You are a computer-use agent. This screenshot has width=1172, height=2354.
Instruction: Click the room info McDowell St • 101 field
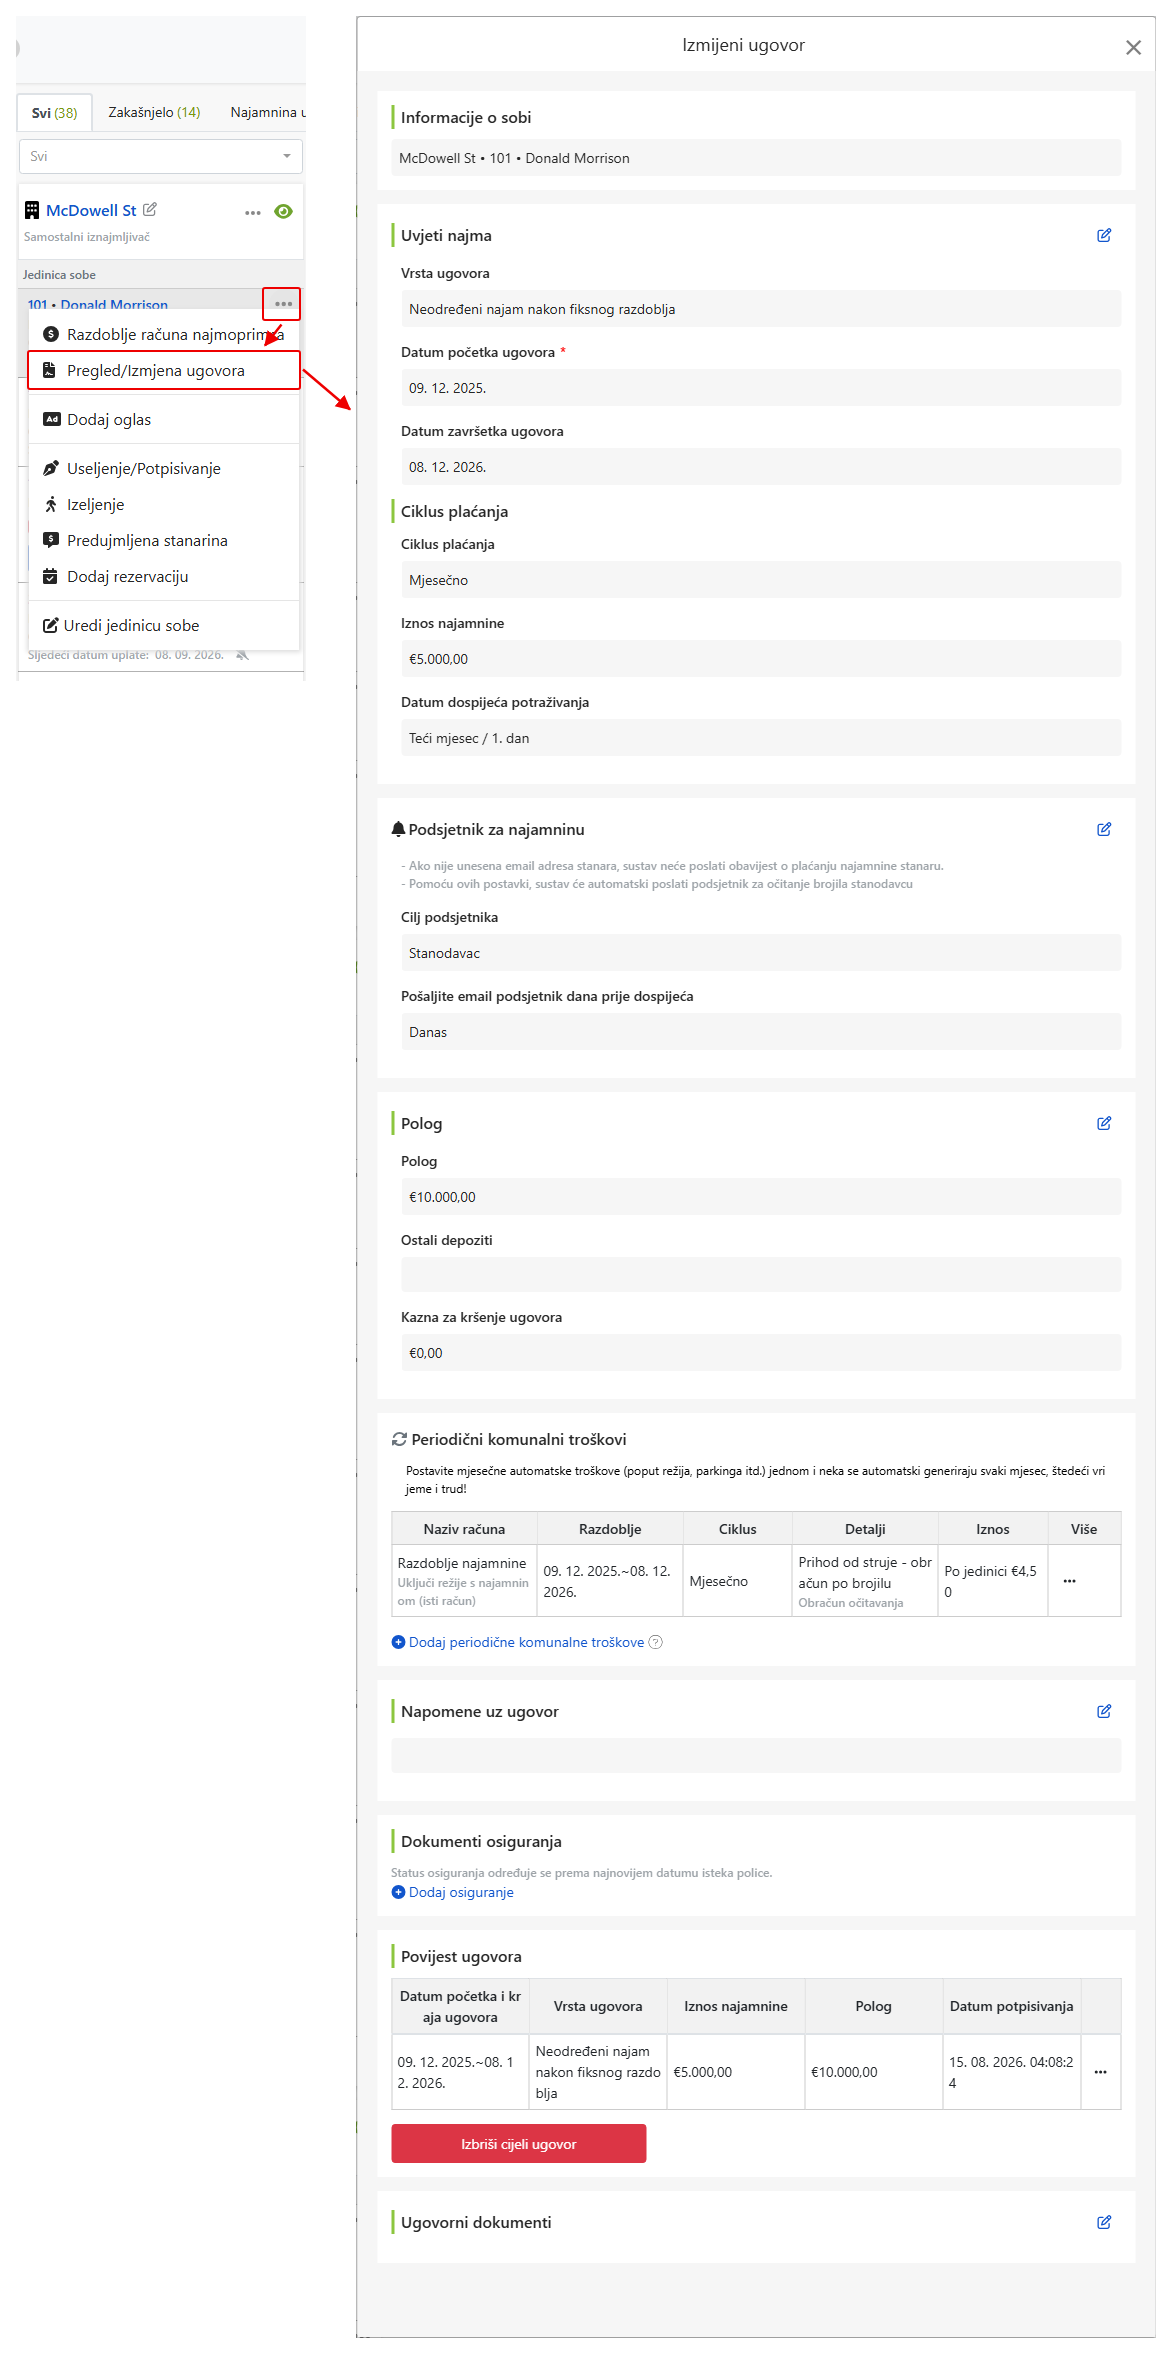click(756, 158)
